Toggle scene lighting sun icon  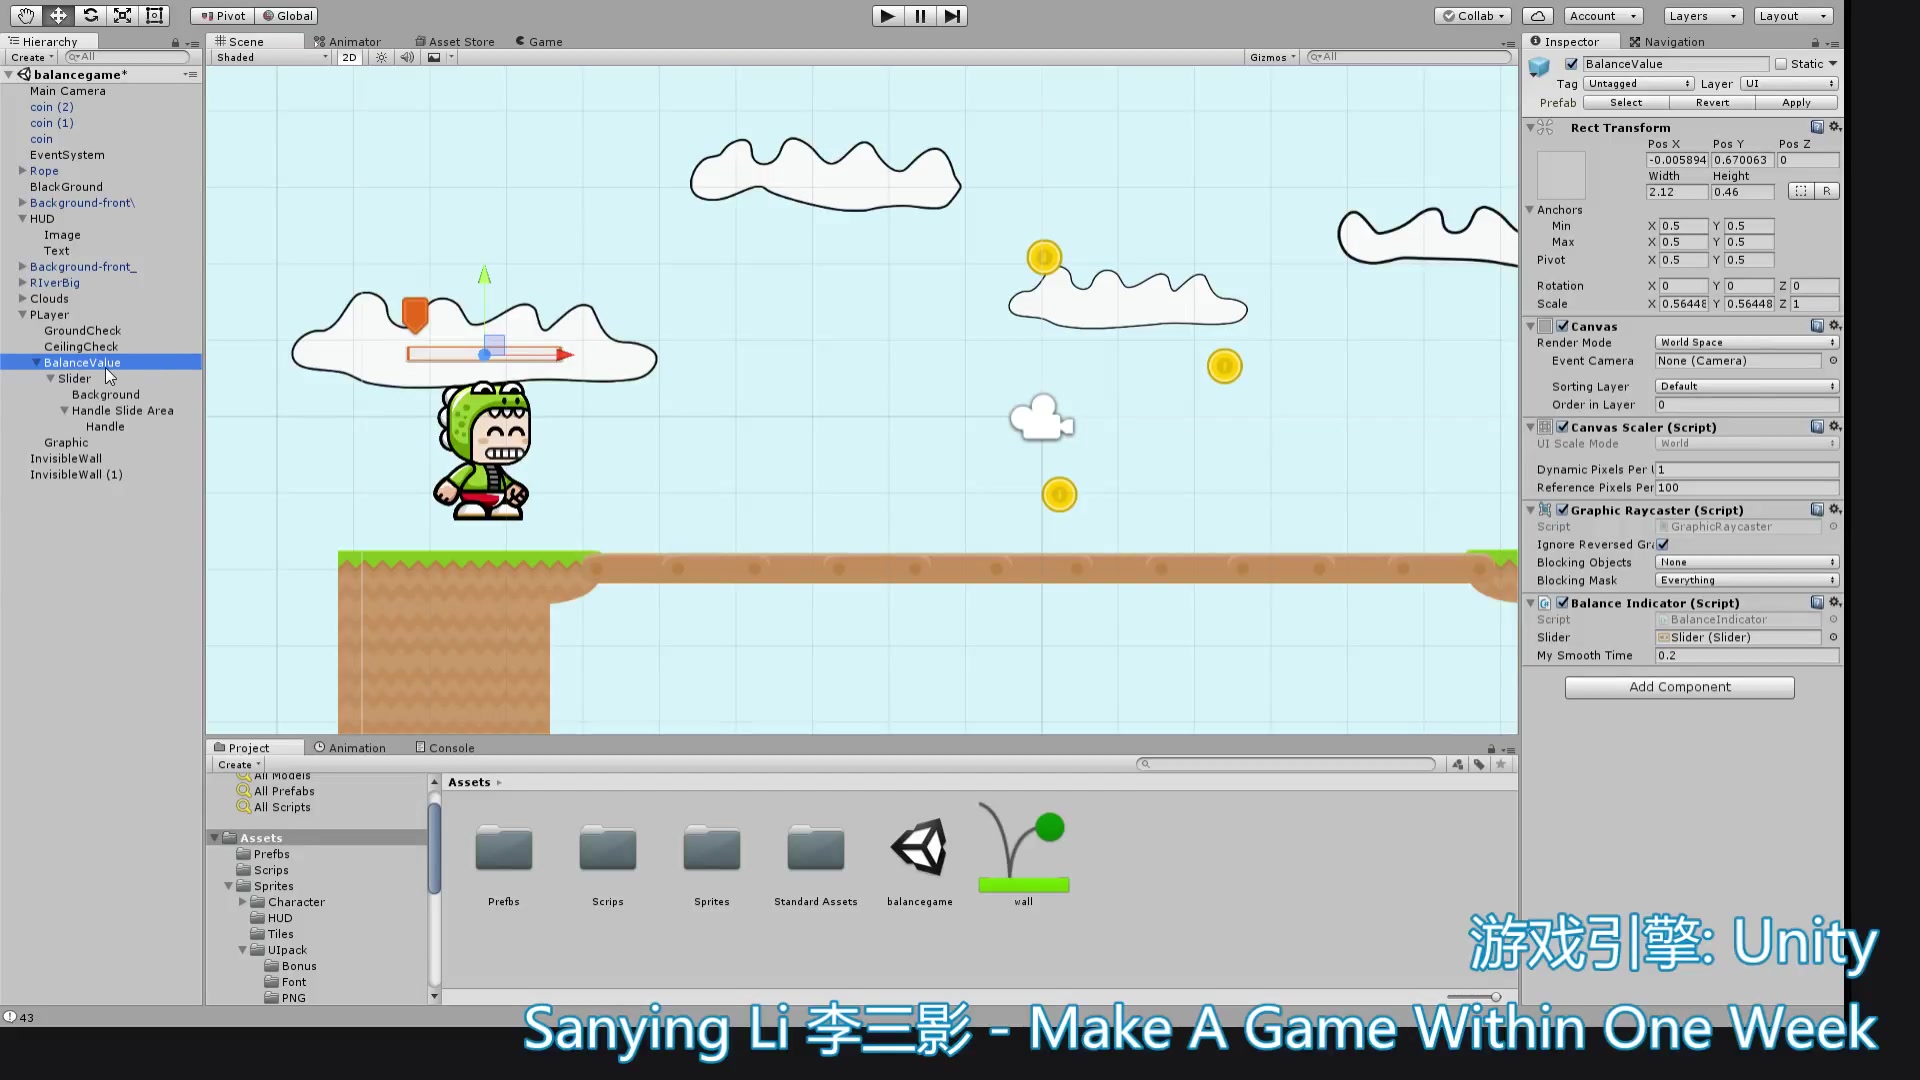click(381, 57)
